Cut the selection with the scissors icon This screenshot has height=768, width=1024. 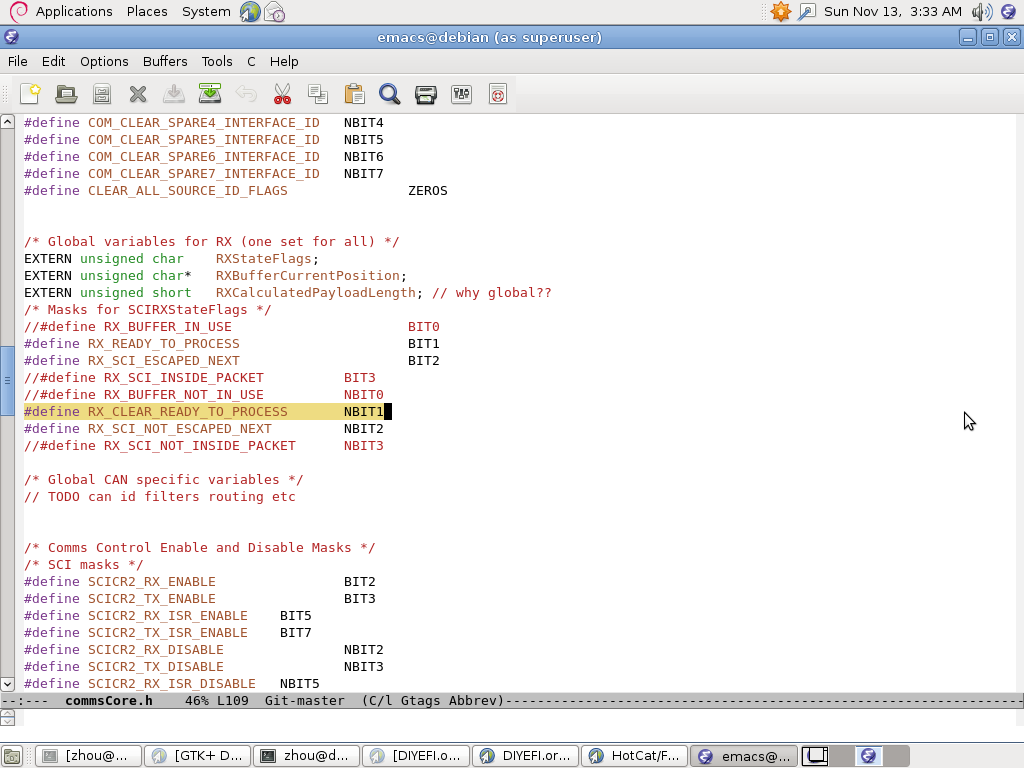282,94
